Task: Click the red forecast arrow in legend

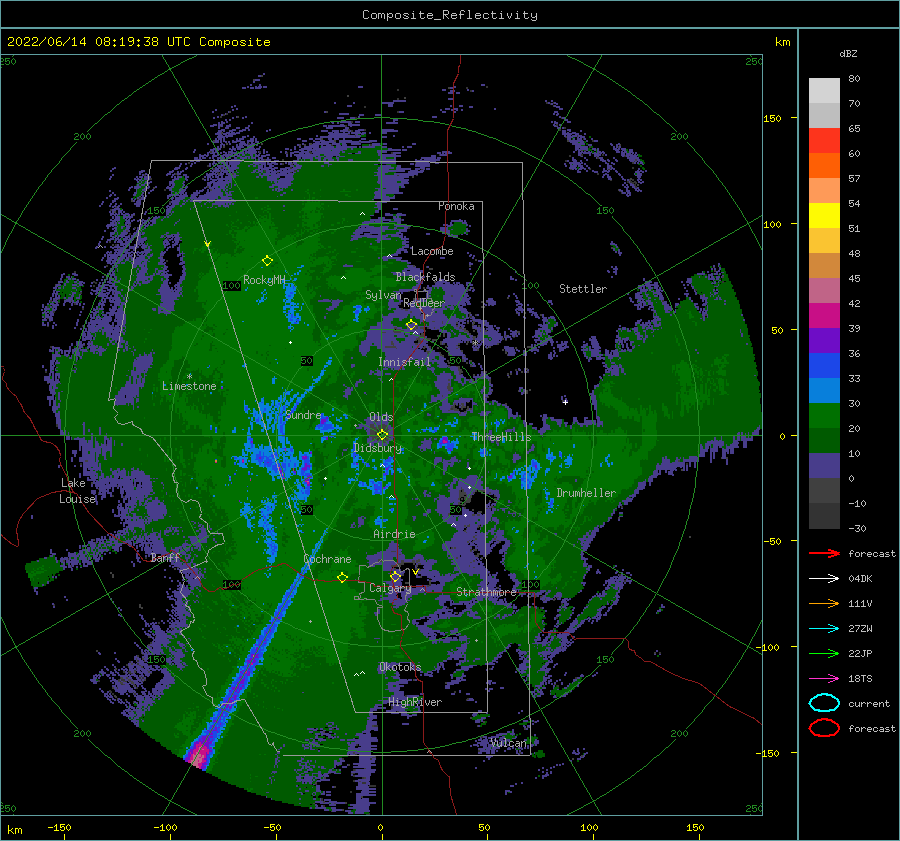Action: 824,553
